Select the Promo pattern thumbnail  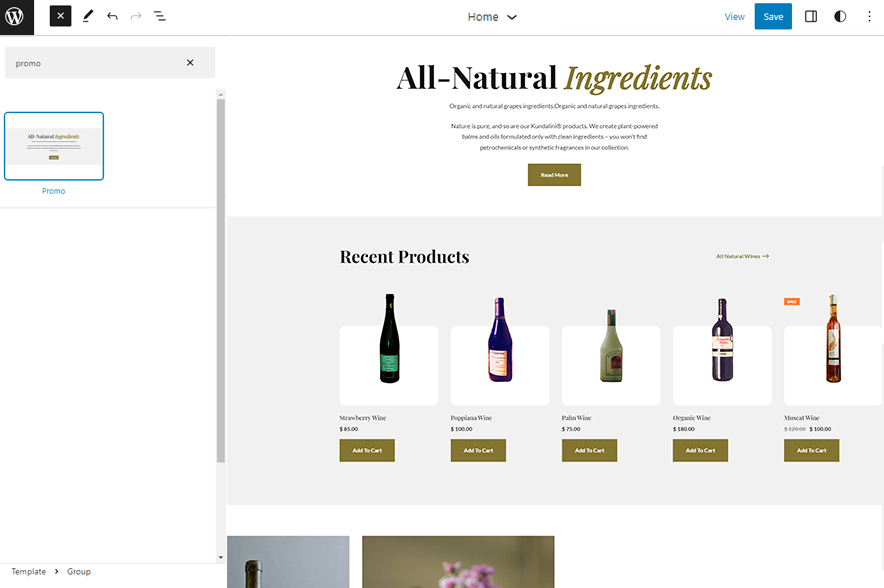[54, 146]
